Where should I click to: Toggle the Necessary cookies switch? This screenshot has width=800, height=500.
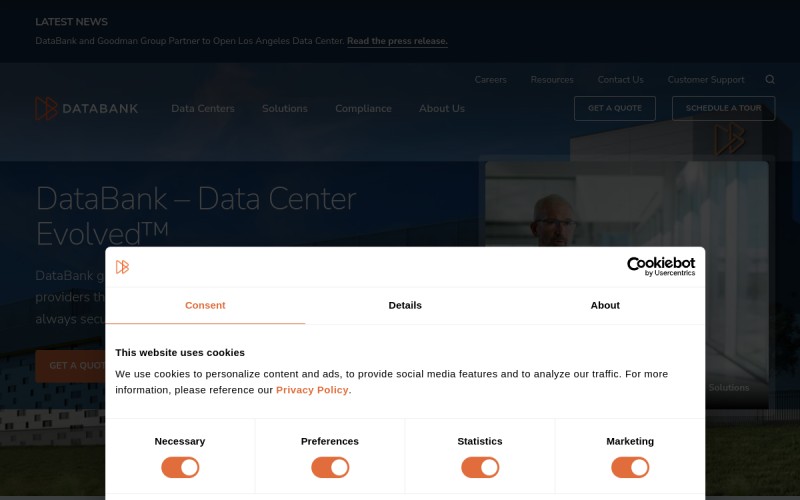pos(180,467)
